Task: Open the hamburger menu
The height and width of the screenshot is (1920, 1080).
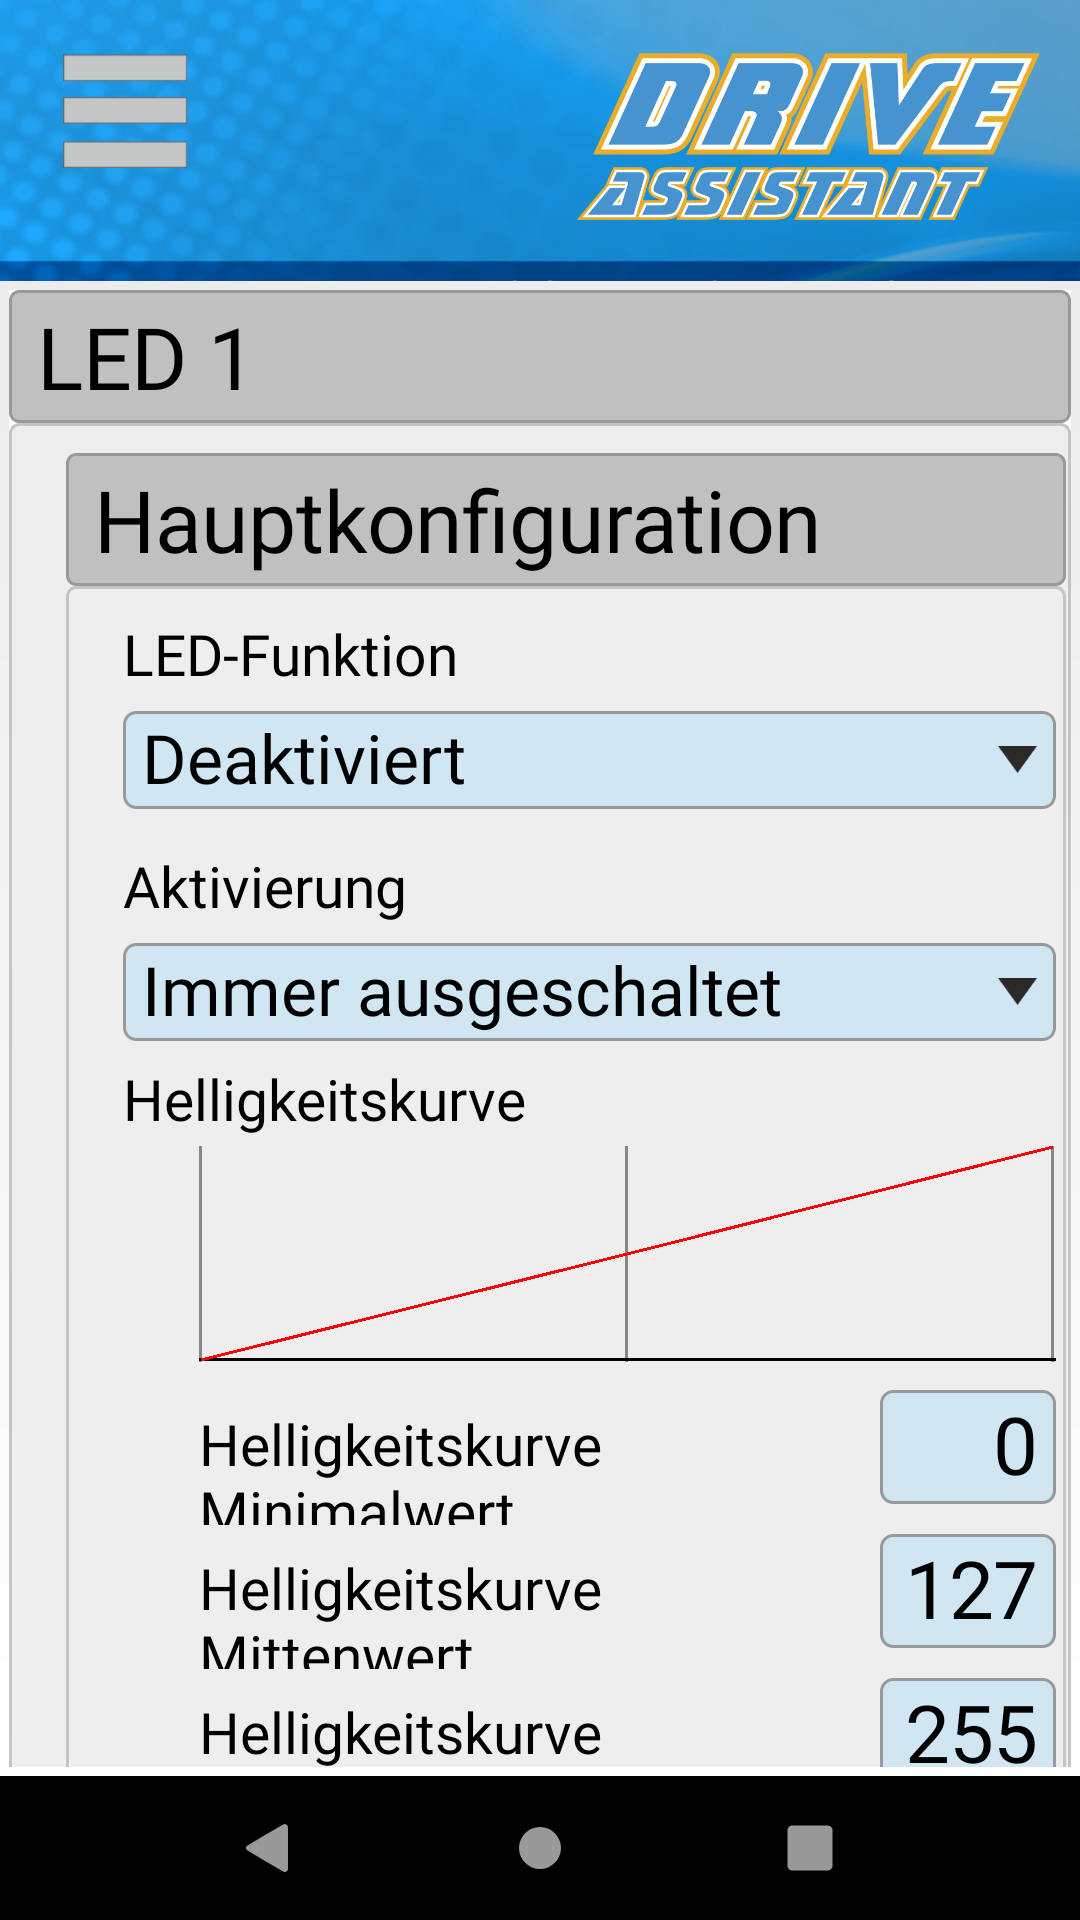Action: tap(125, 111)
